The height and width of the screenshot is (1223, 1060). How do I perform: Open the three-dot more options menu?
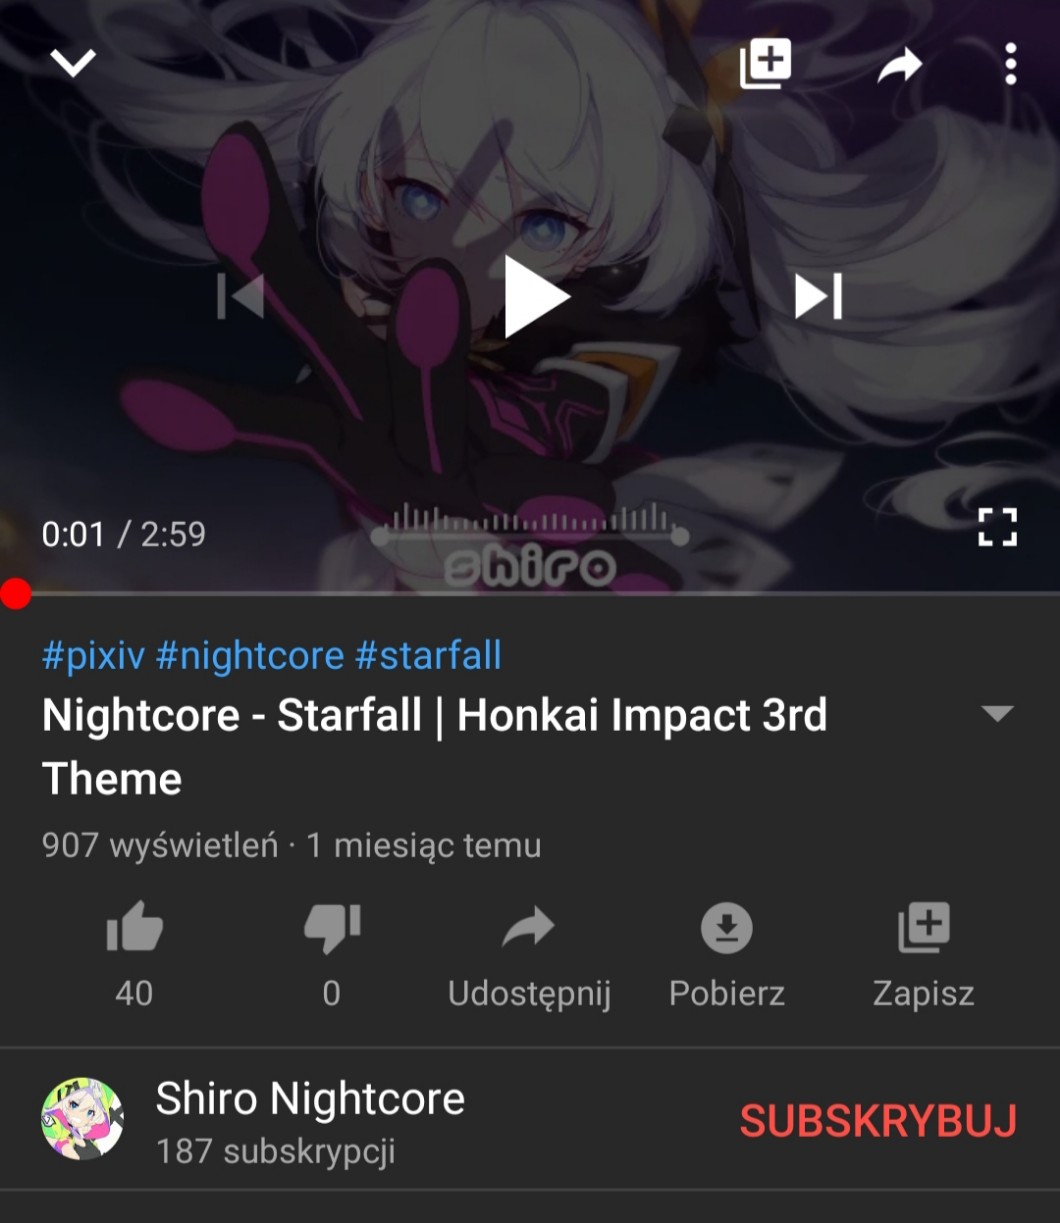click(1011, 64)
